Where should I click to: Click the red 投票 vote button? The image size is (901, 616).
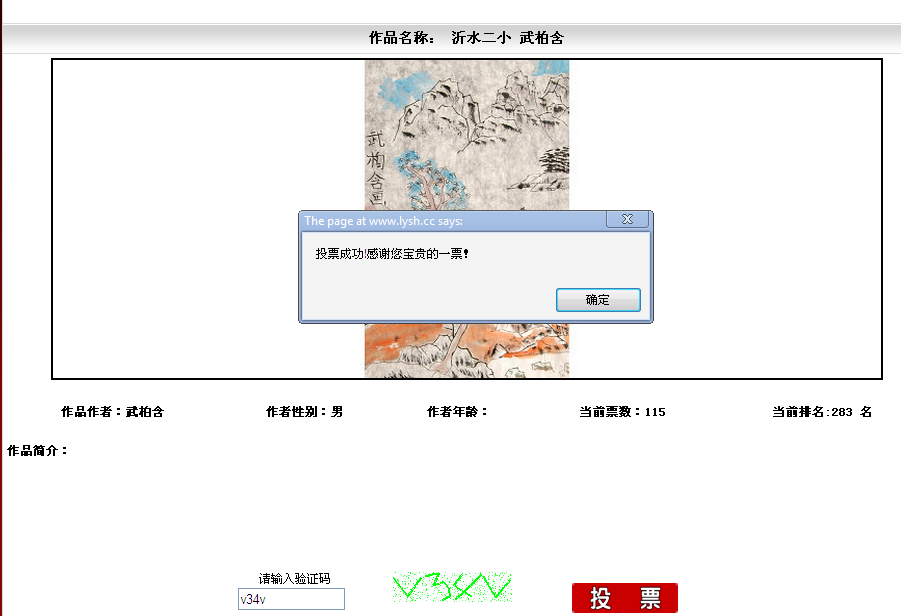(x=625, y=598)
